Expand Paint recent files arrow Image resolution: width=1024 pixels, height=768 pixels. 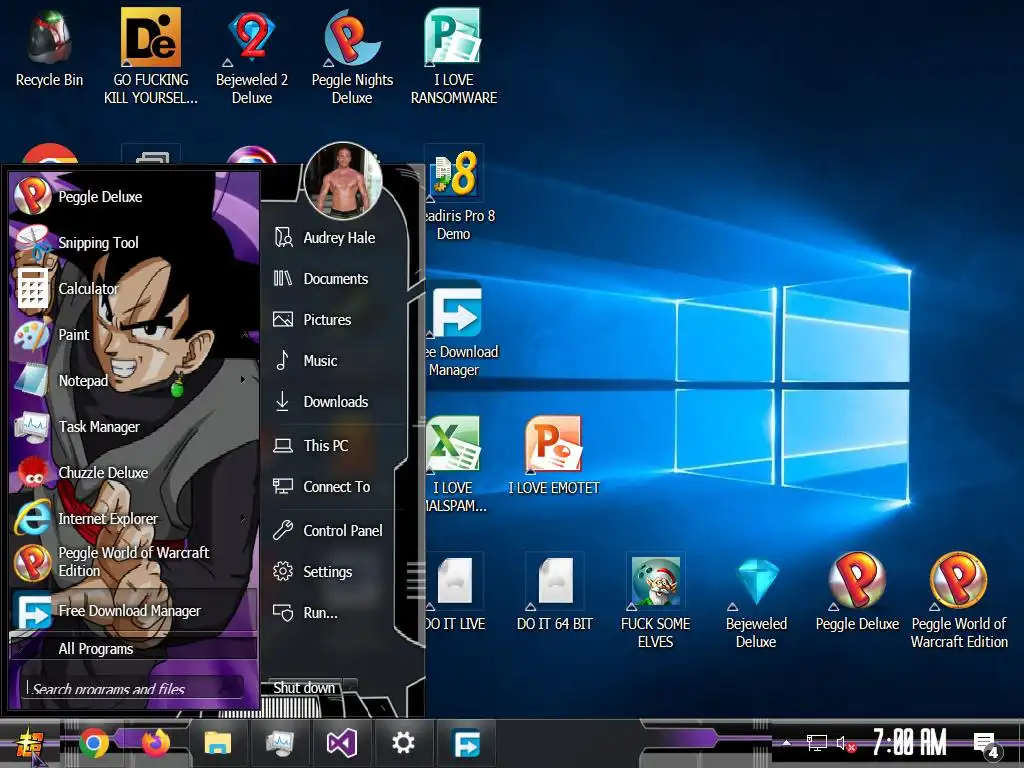[x=243, y=334]
